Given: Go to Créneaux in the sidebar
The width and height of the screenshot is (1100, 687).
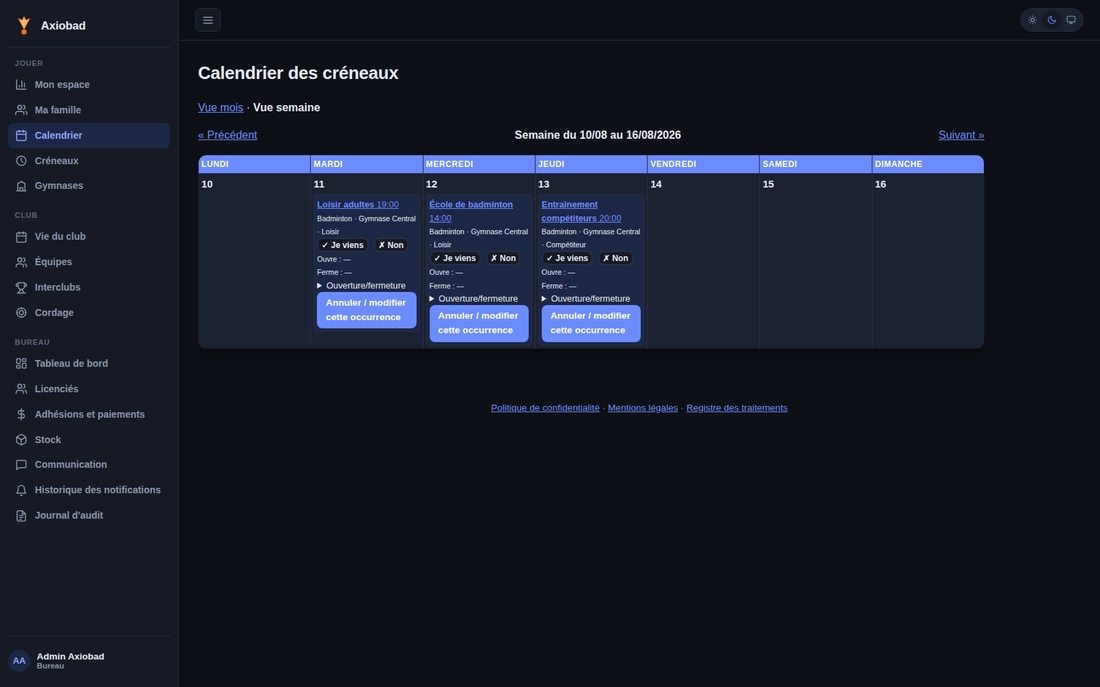Looking at the screenshot, I should tap(89, 161).
